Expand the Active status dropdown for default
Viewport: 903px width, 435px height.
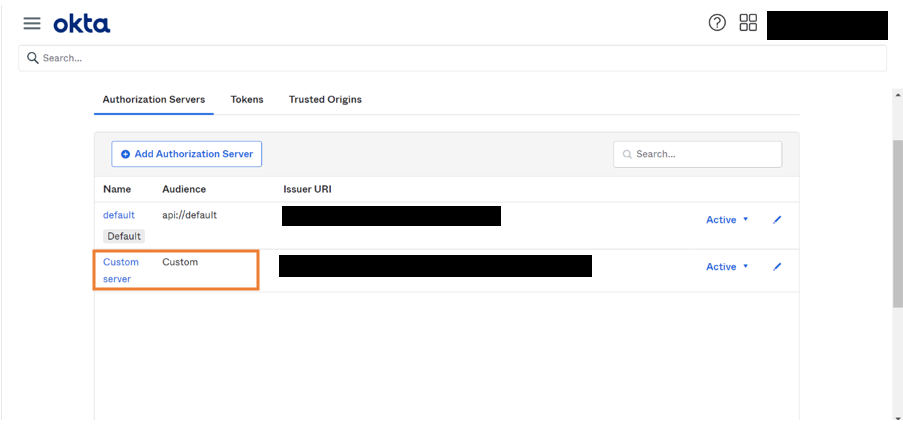click(727, 220)
